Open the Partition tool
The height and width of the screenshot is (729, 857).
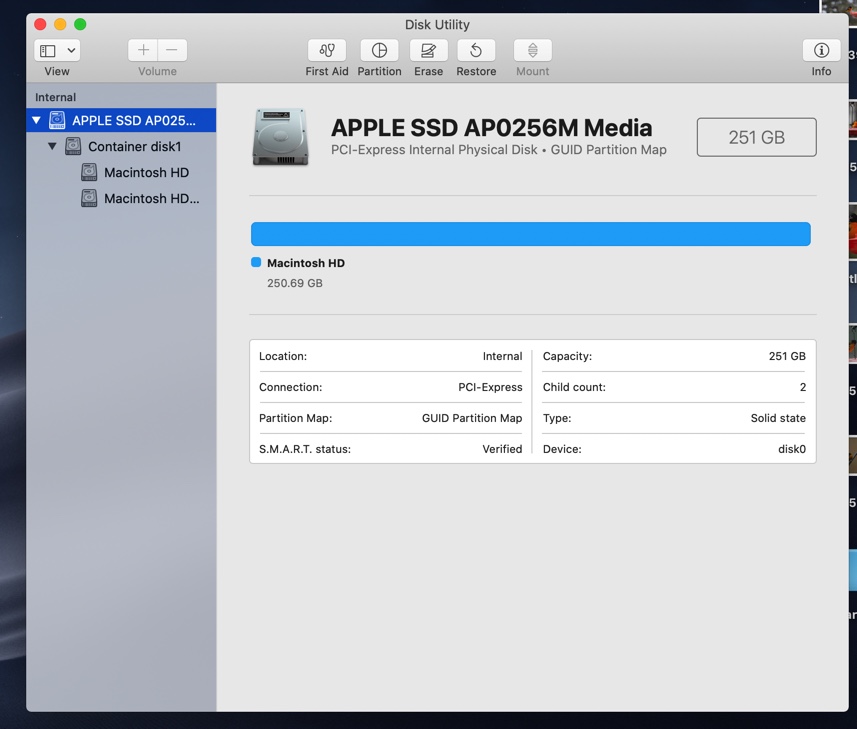tap(379, 50)
